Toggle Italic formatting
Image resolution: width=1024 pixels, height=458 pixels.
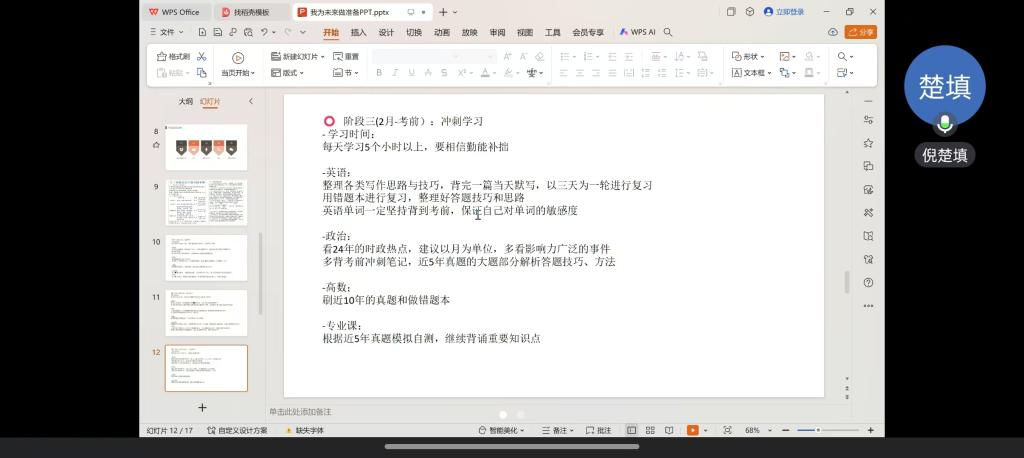point(395,73)
